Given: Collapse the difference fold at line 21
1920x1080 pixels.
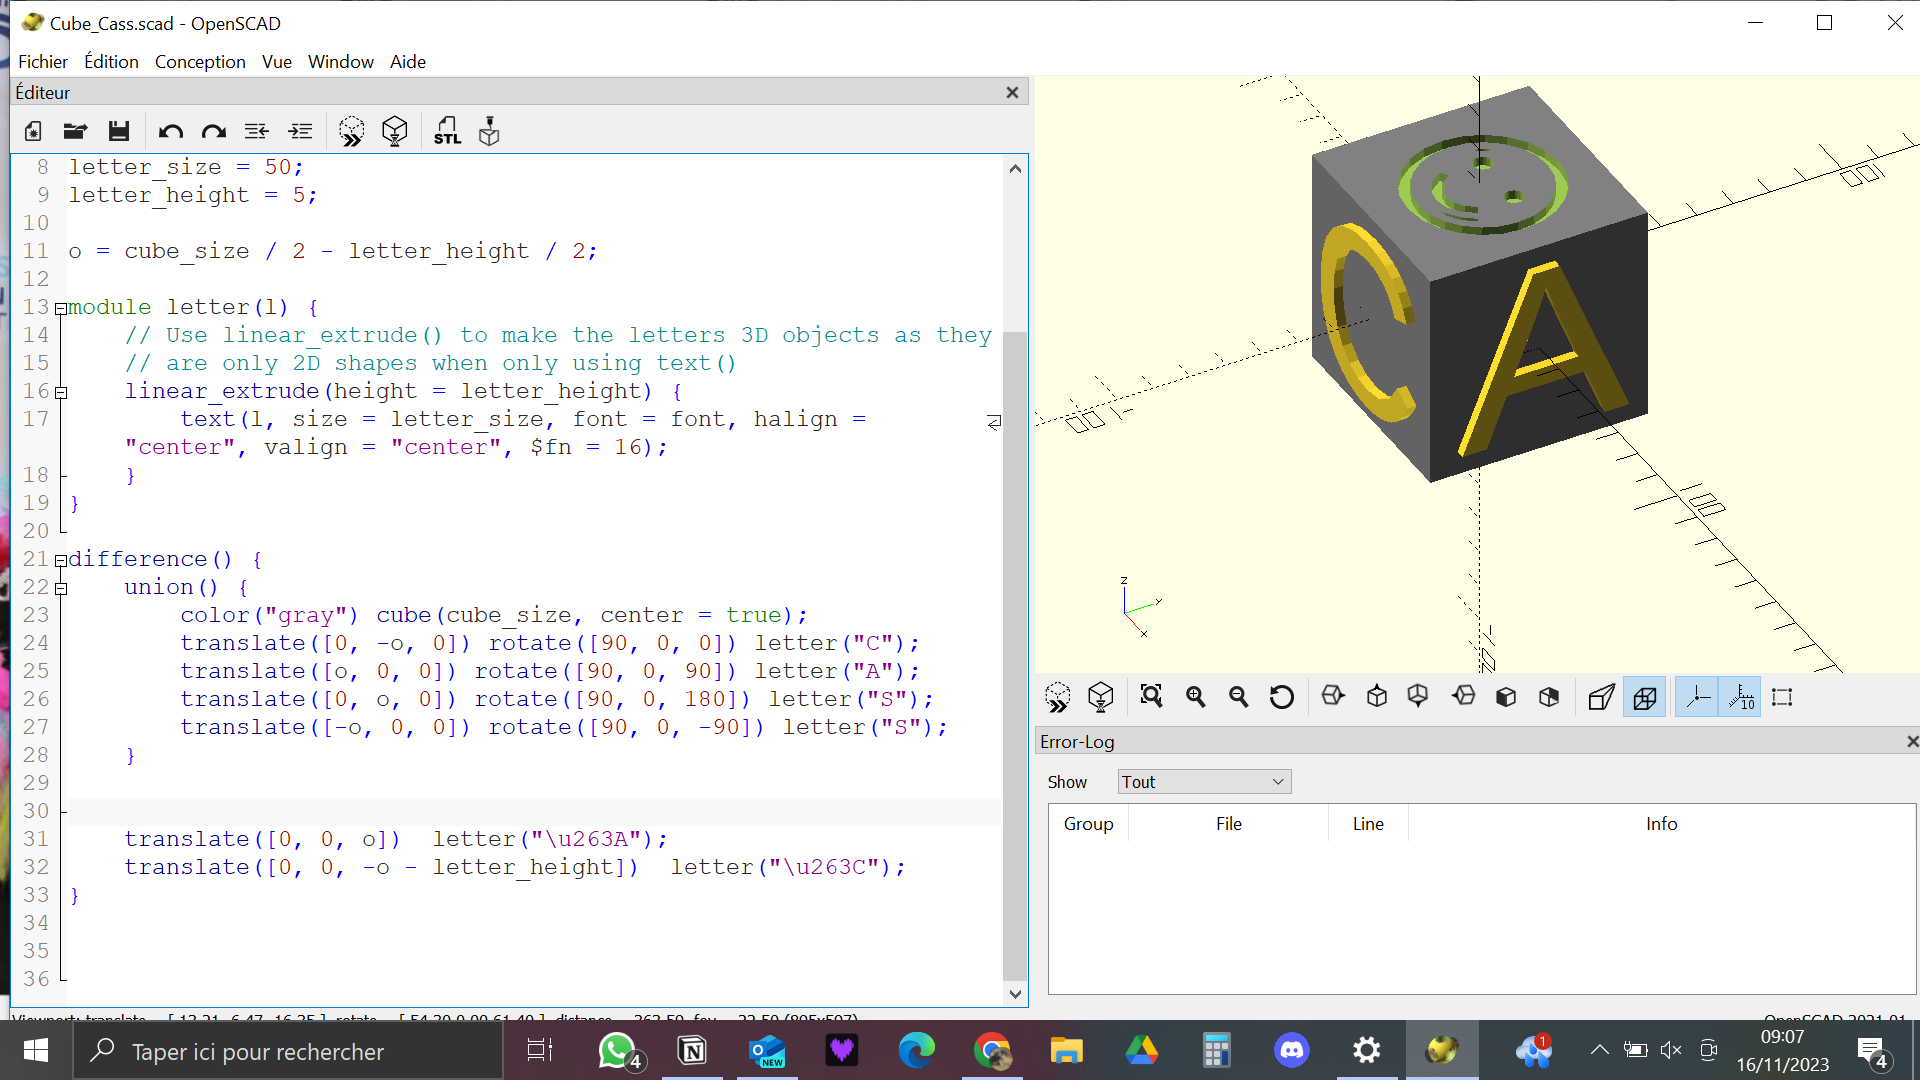Looking at the screenshot, I should (x=61, y=561).
